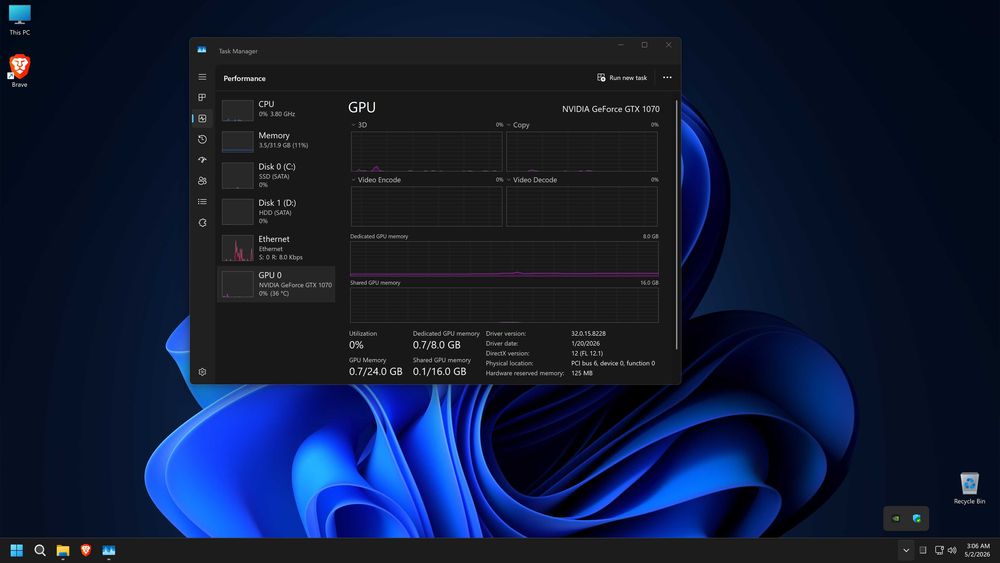
Task: Click the Task Manager title bar app icon
Action: pyautogui.click(x=202, y=50)
